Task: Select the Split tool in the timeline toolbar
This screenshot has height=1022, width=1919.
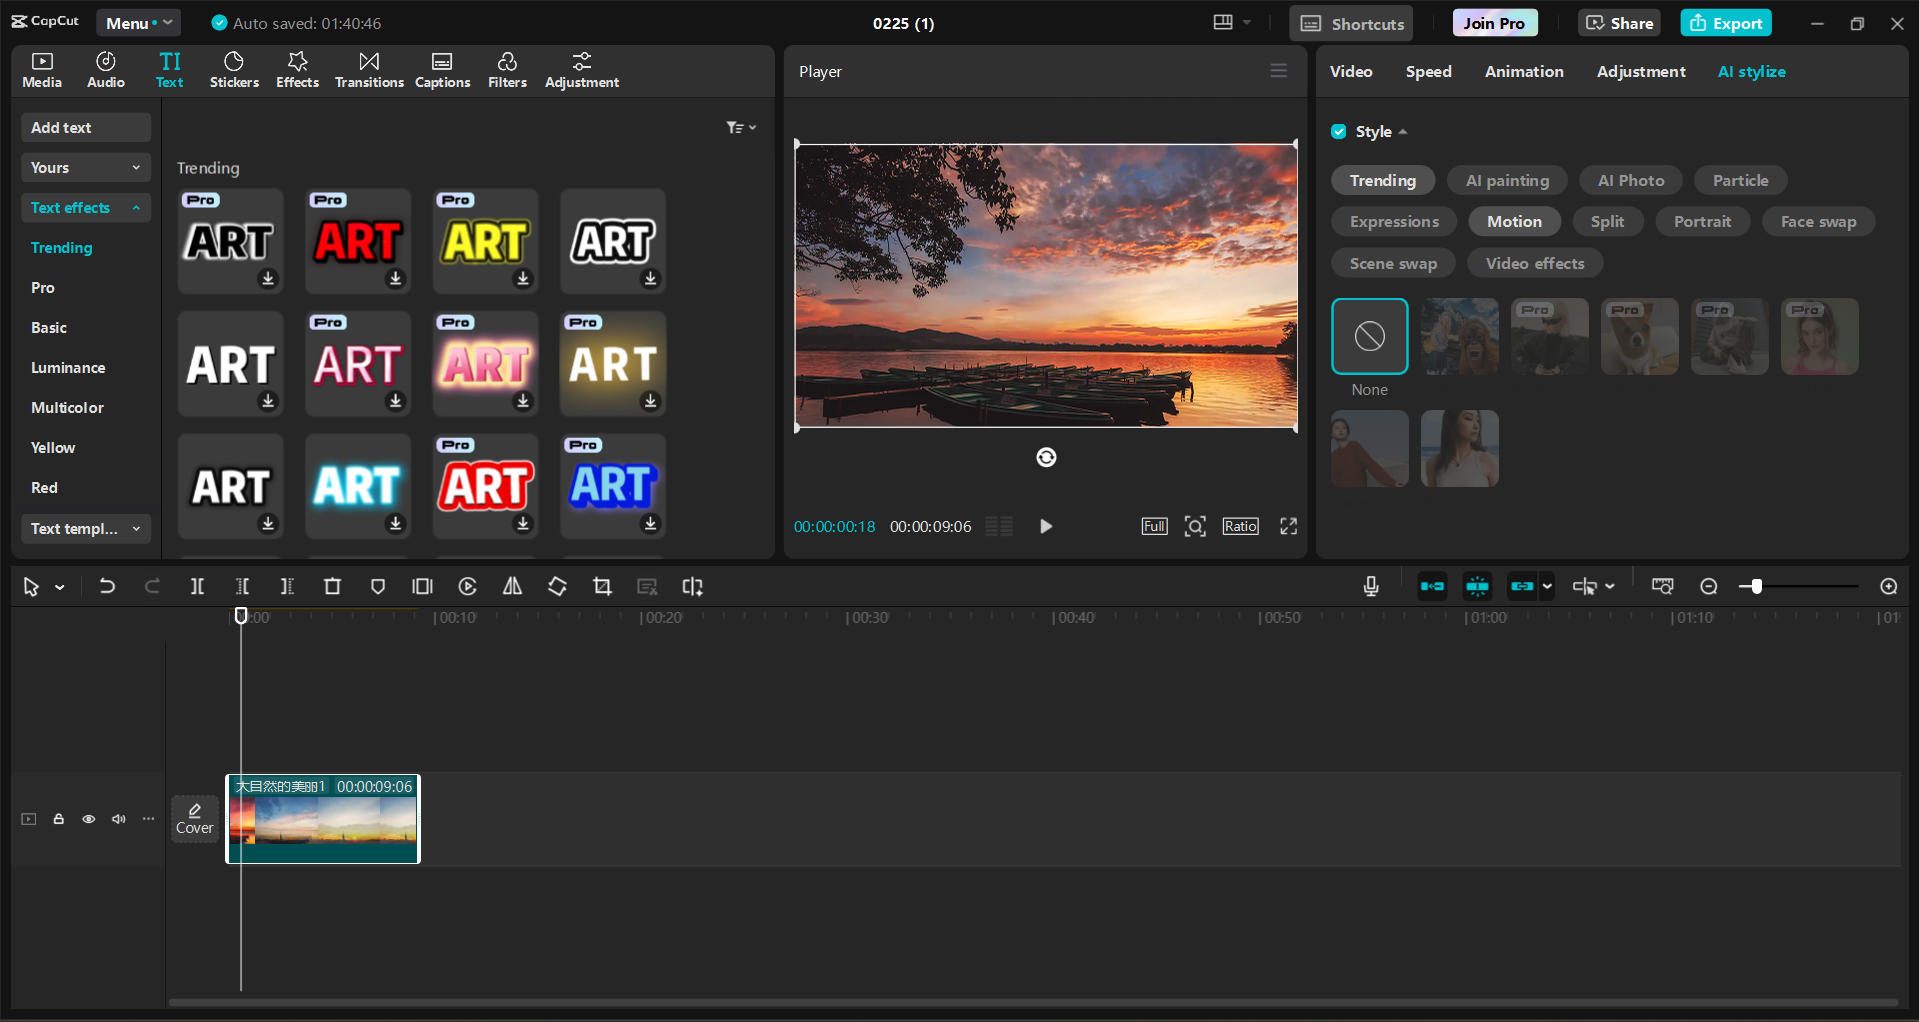Action: pyautogui.click(x=197, y=587)
